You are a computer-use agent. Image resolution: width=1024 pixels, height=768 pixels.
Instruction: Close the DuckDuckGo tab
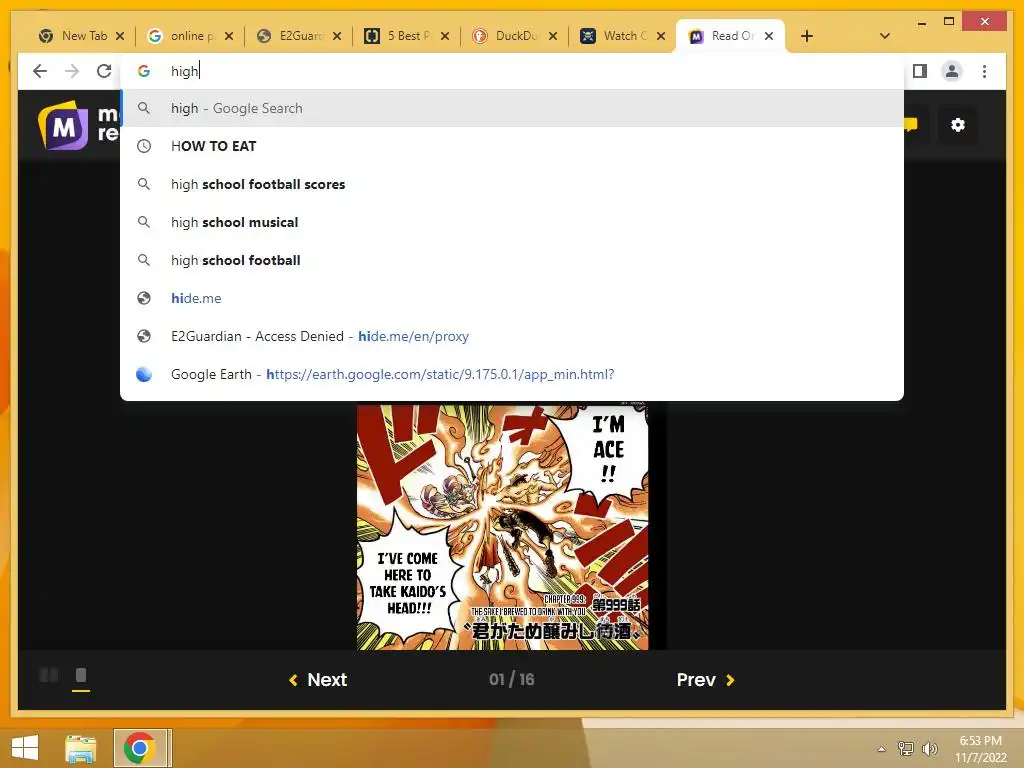click(x=552, y=36)
